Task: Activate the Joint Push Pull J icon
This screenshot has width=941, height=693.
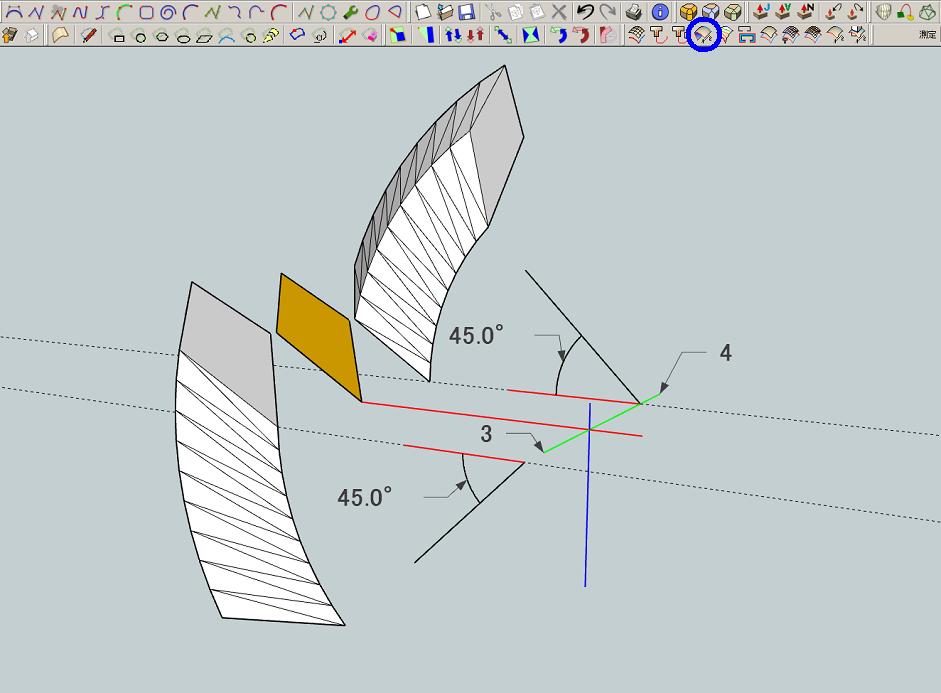Action: tap(761, 11)
